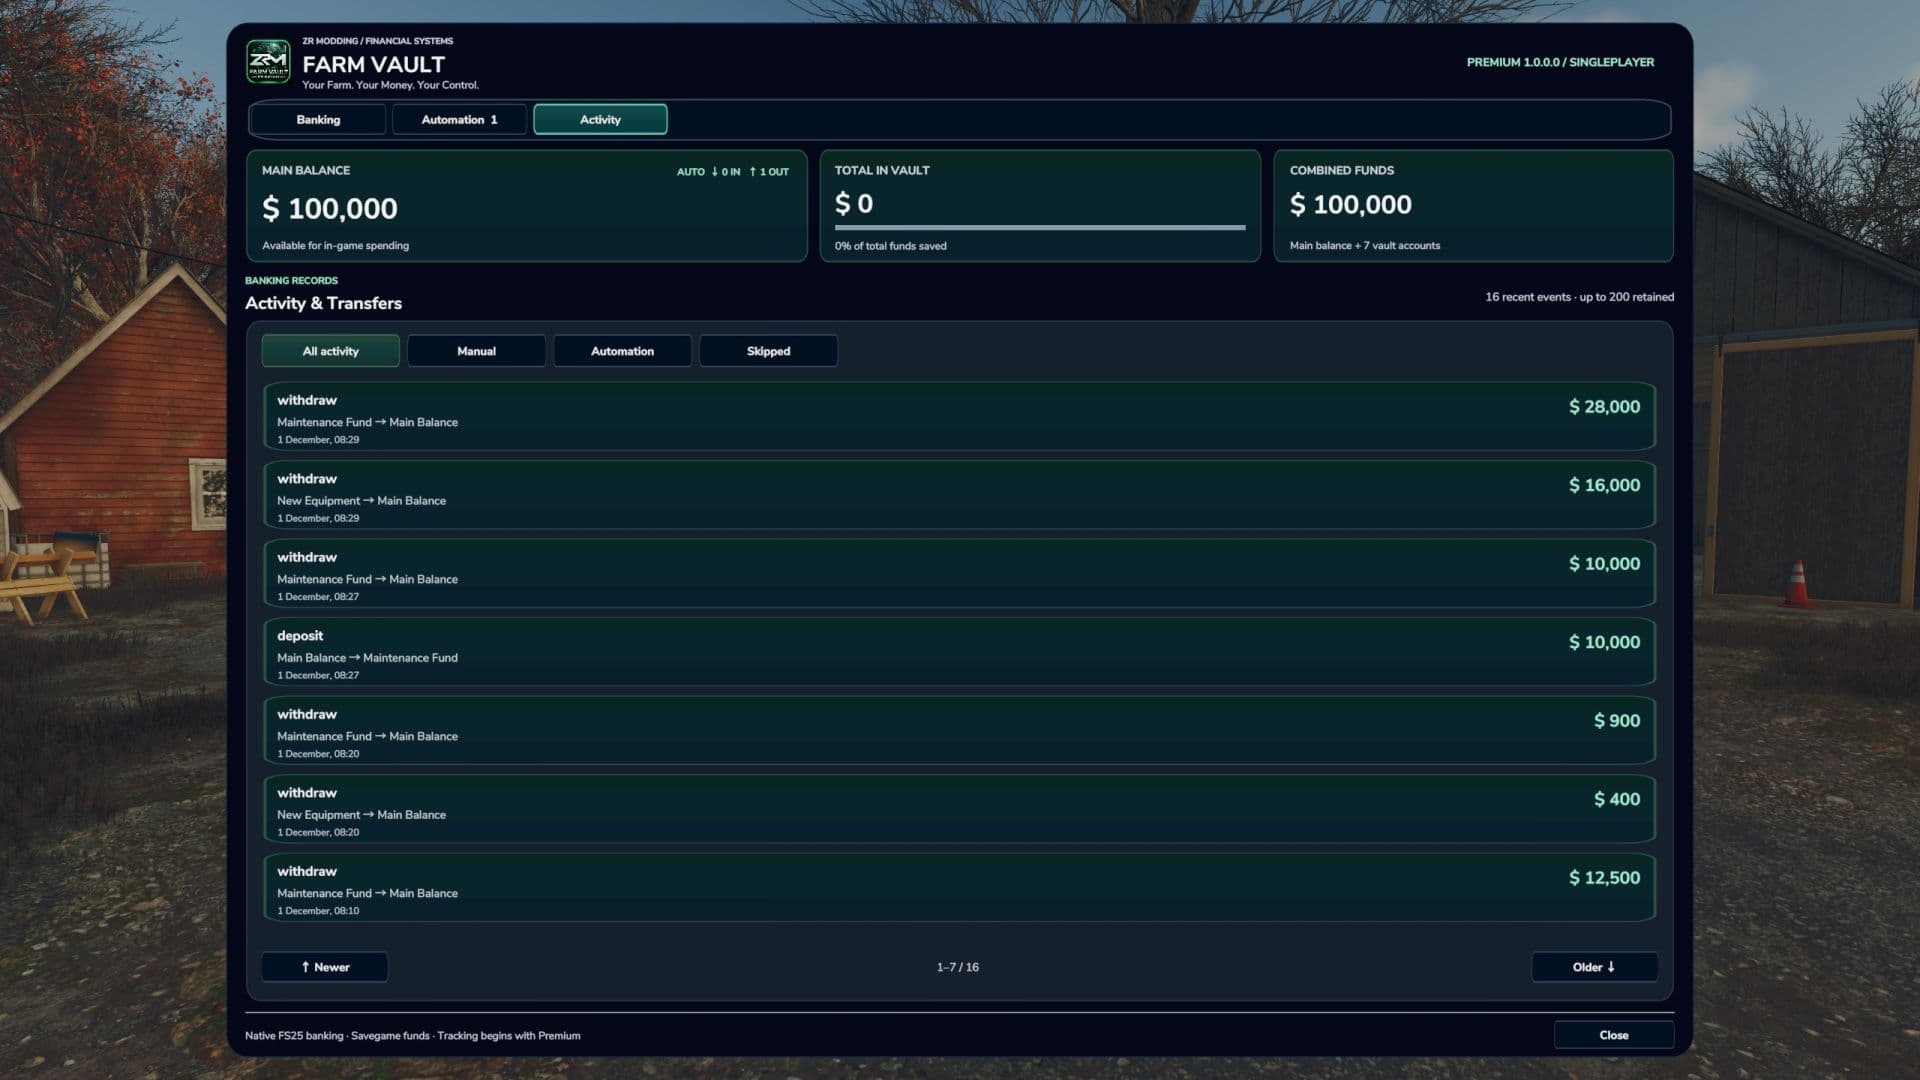Image resolution: width=1920 pixels, height=1080 pixels.
Task: Select the $ 10,000 withdraw at 08:27
Action: coord(959,573)
